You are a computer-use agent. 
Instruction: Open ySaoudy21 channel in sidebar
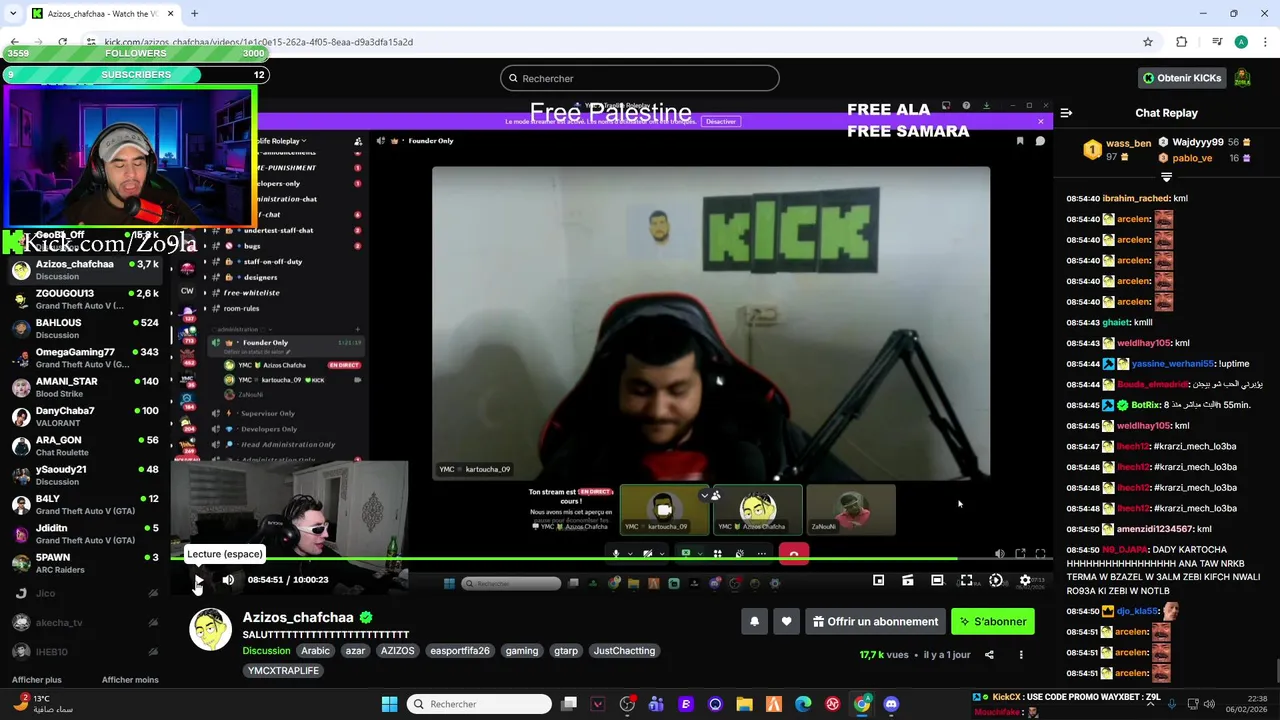[85, 475]
